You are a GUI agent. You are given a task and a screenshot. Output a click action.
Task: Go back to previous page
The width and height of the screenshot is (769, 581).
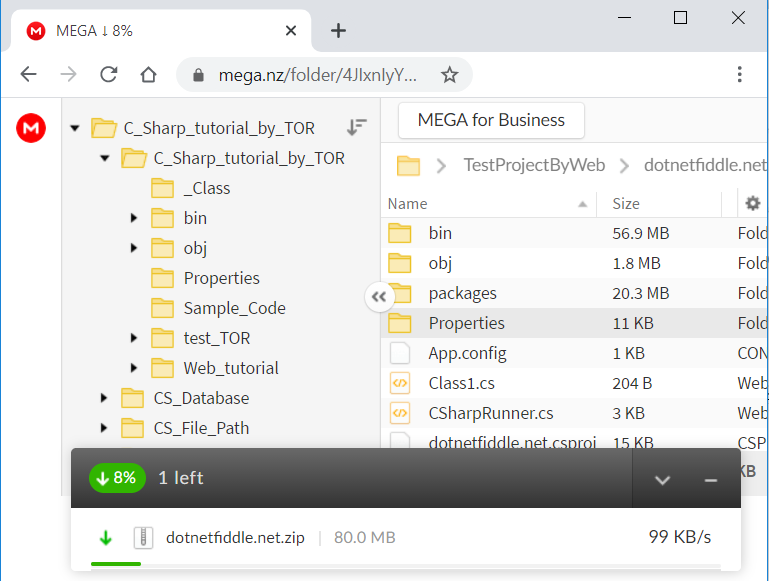tap(28, 75)
